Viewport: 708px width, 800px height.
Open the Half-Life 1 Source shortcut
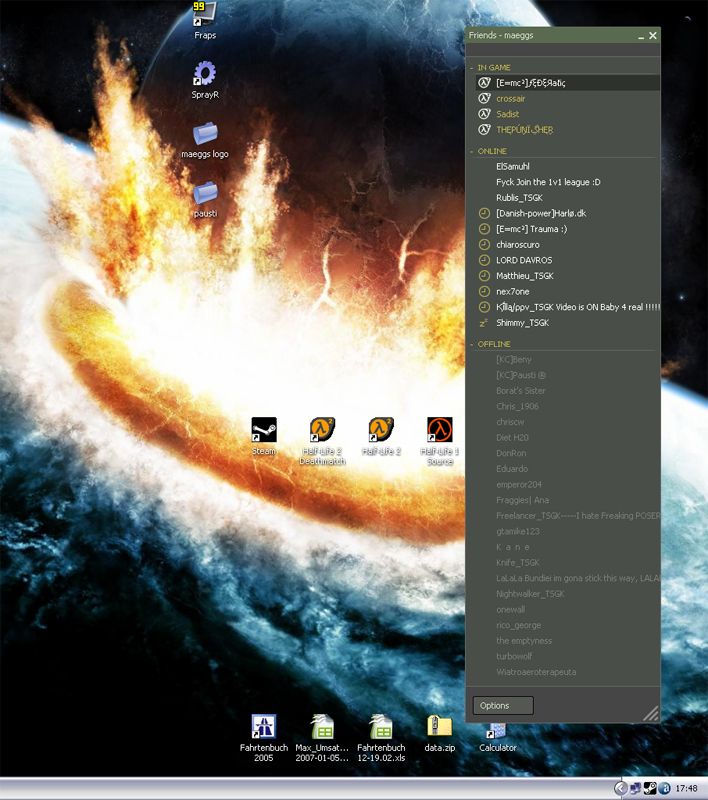(x=440, y=430)
